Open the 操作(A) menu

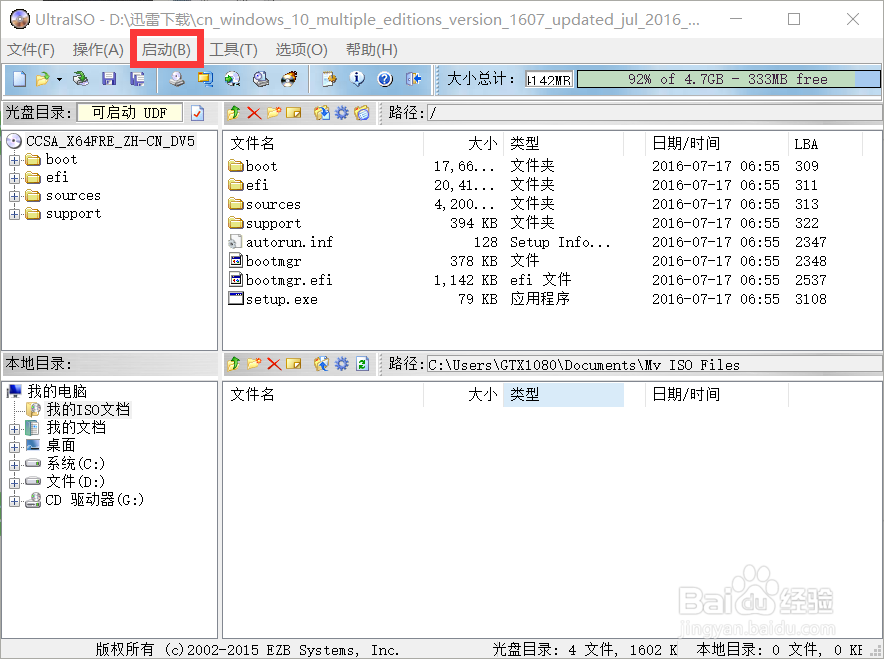pyautogui.click(x=98, y=50)
